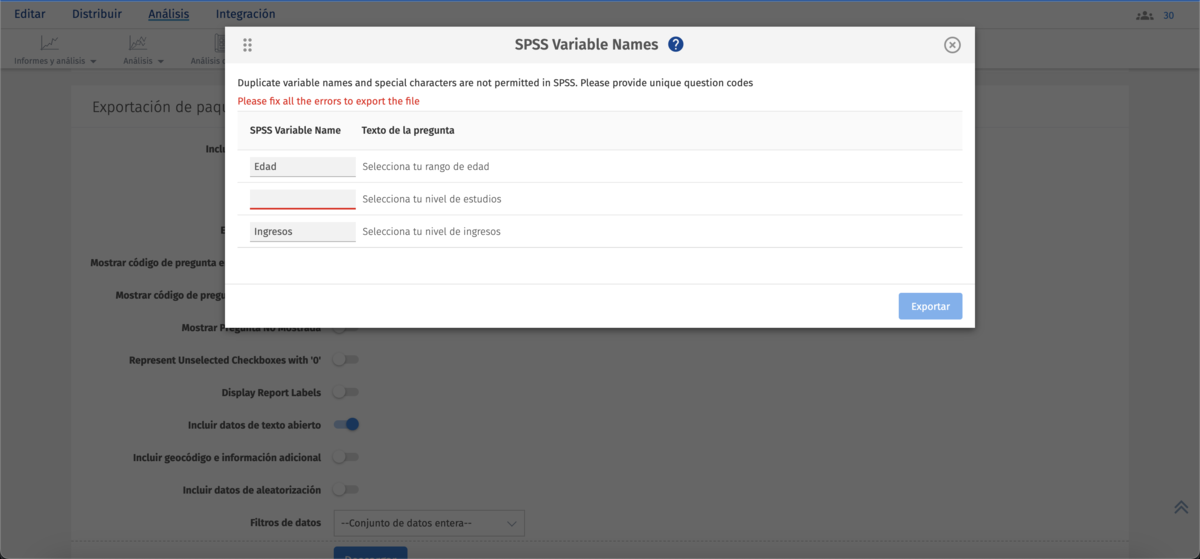Open the Editar tab
This screenshot has height=559, width=1200.
point(30,14)
